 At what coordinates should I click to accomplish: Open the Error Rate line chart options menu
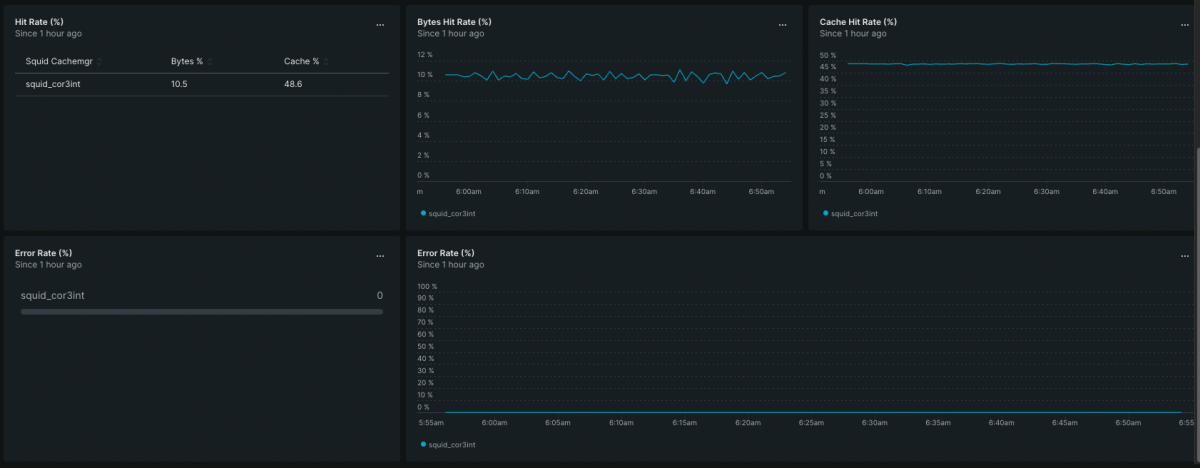(x=1184, y=256)
